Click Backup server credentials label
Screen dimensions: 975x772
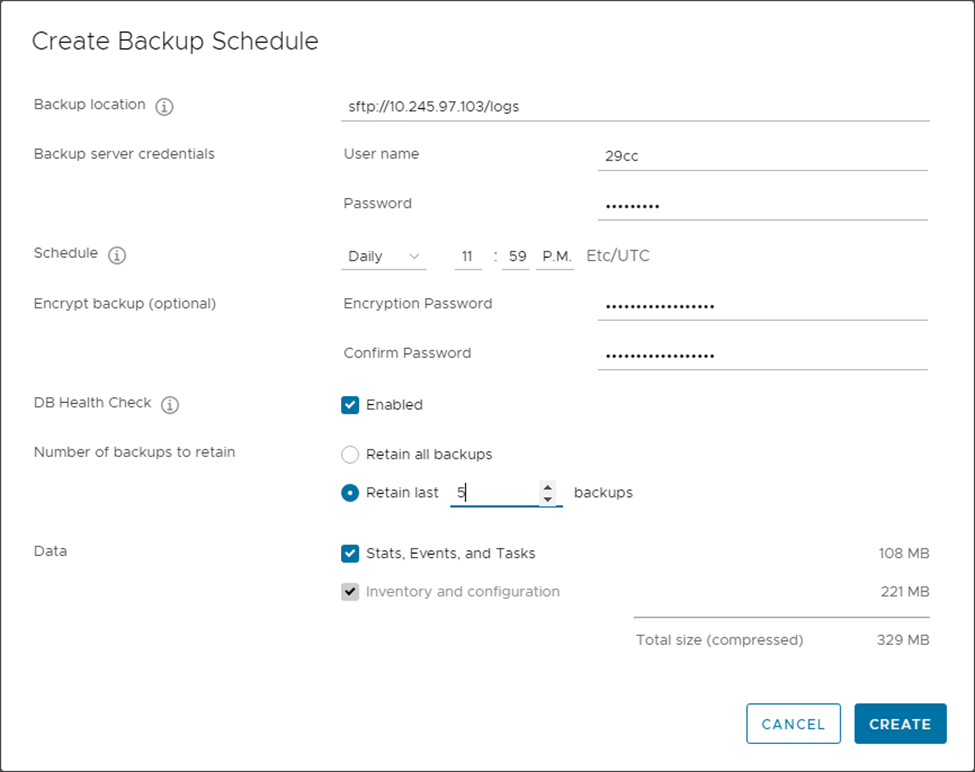tap(124, 154)
